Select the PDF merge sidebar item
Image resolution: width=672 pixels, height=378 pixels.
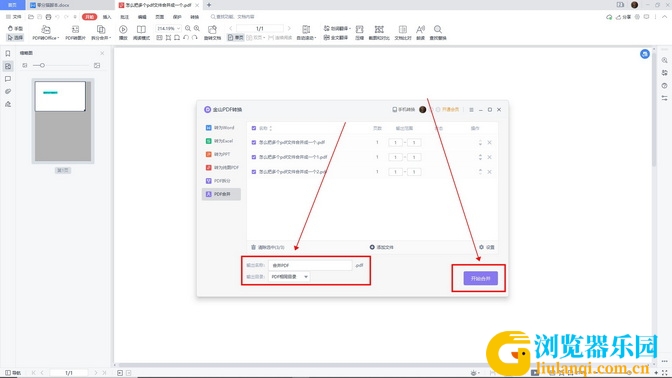tap(221, 194)
